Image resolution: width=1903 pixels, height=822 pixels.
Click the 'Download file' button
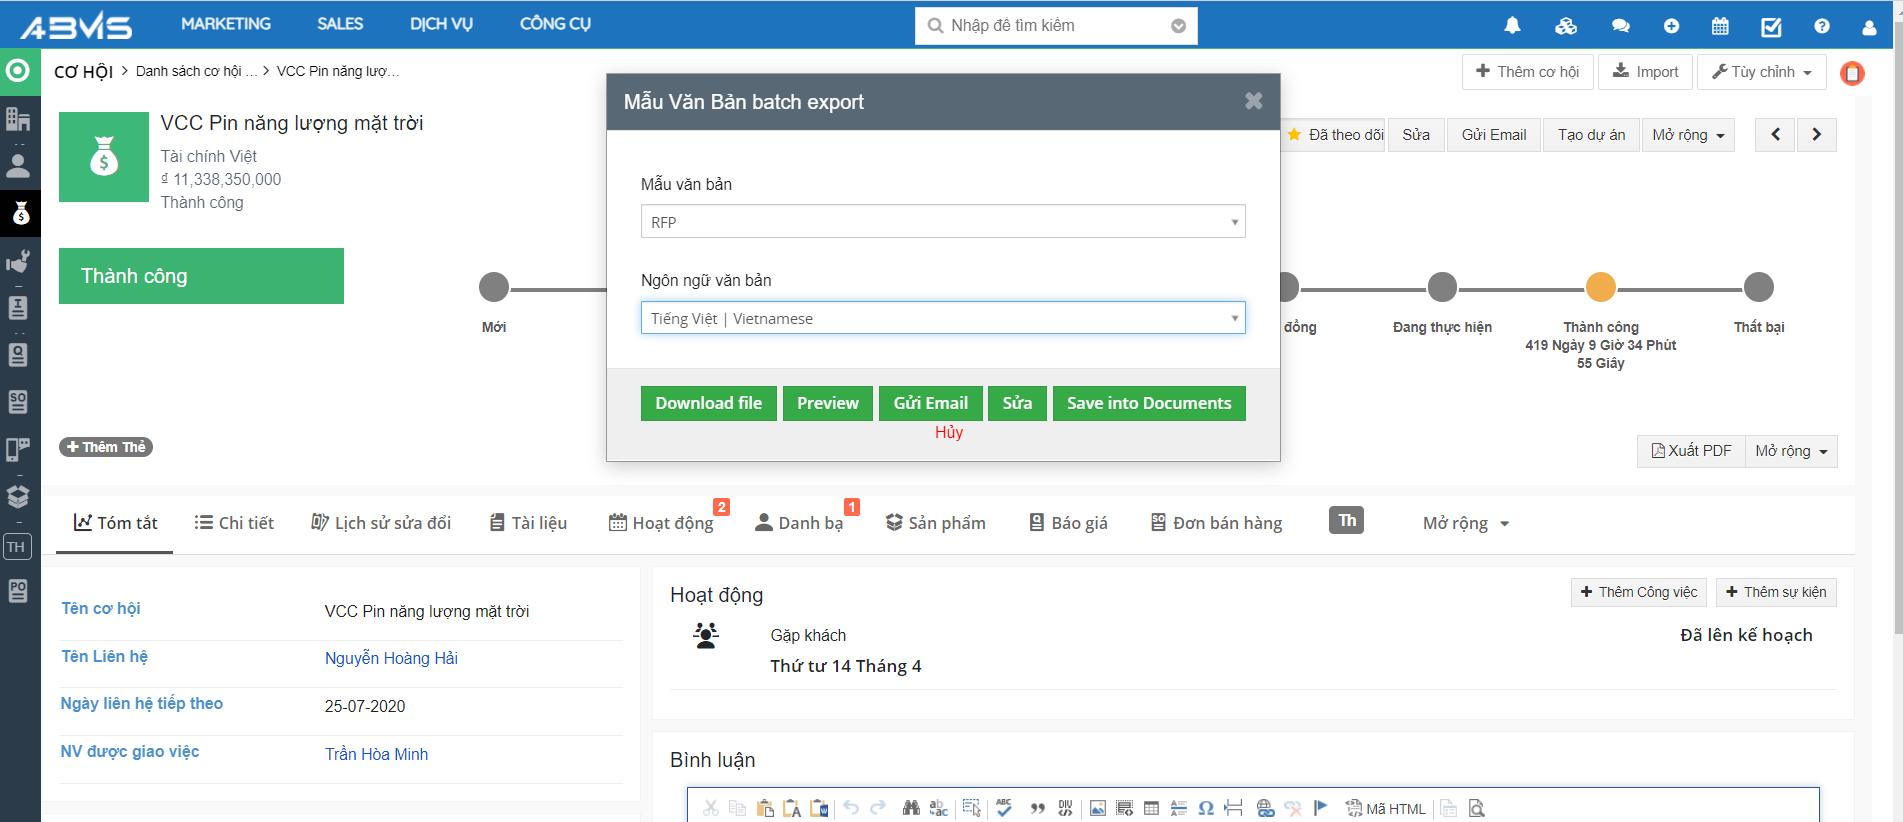[x=708, y=403]
